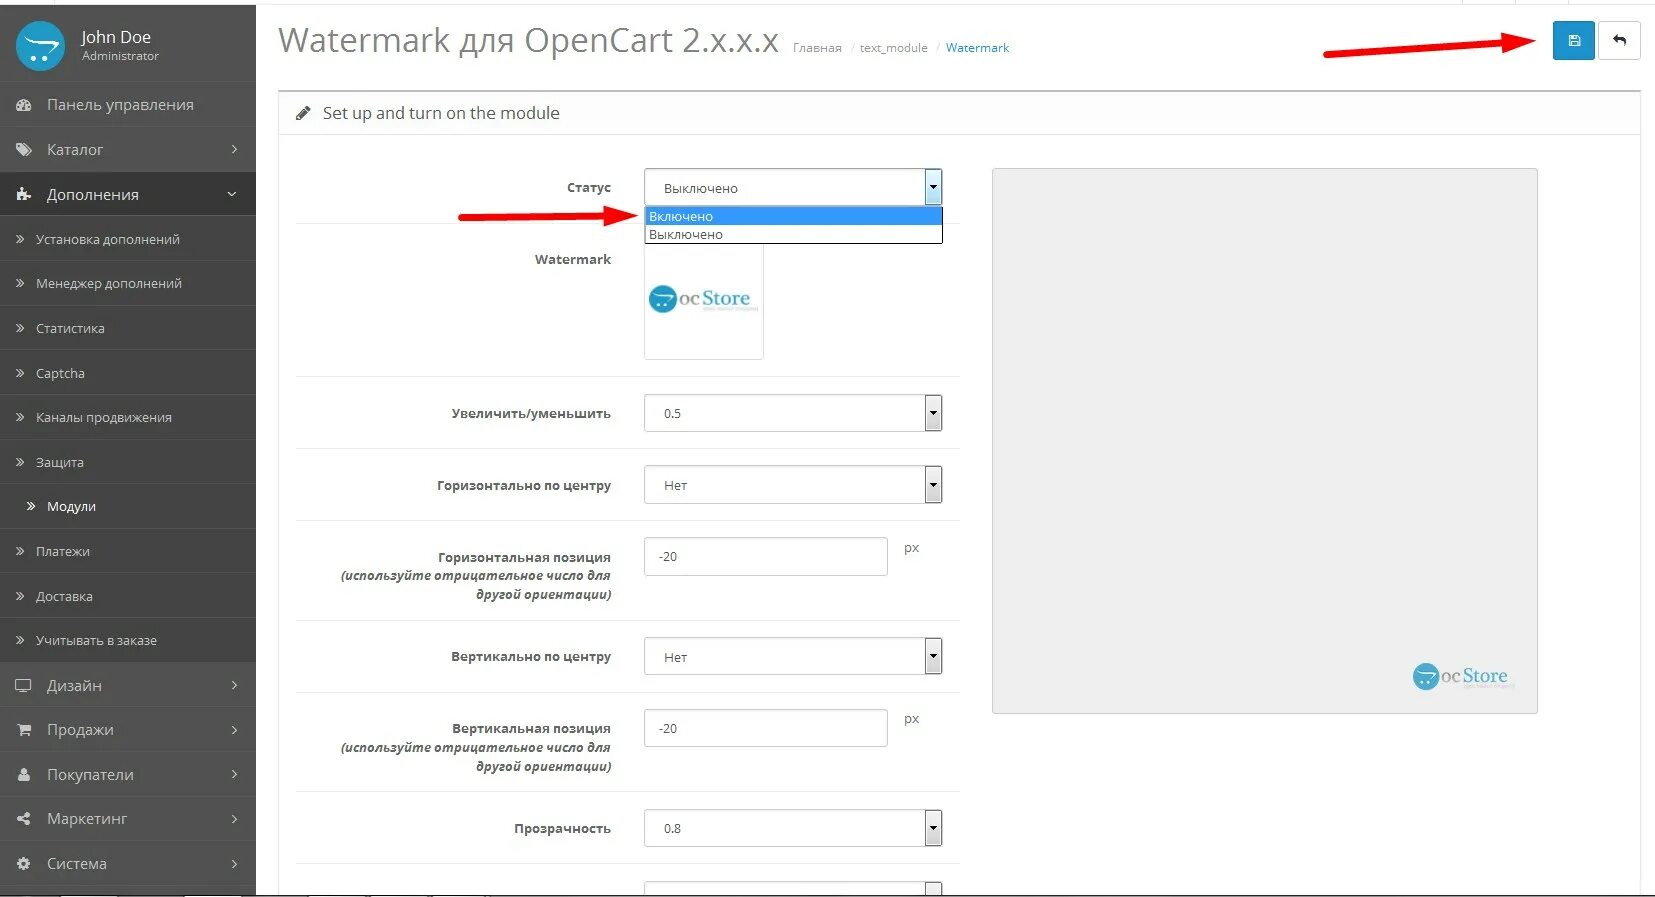Click the share icon beside Маркетинг
This screenshot has width=1655, height=897.
coord(24,819)
